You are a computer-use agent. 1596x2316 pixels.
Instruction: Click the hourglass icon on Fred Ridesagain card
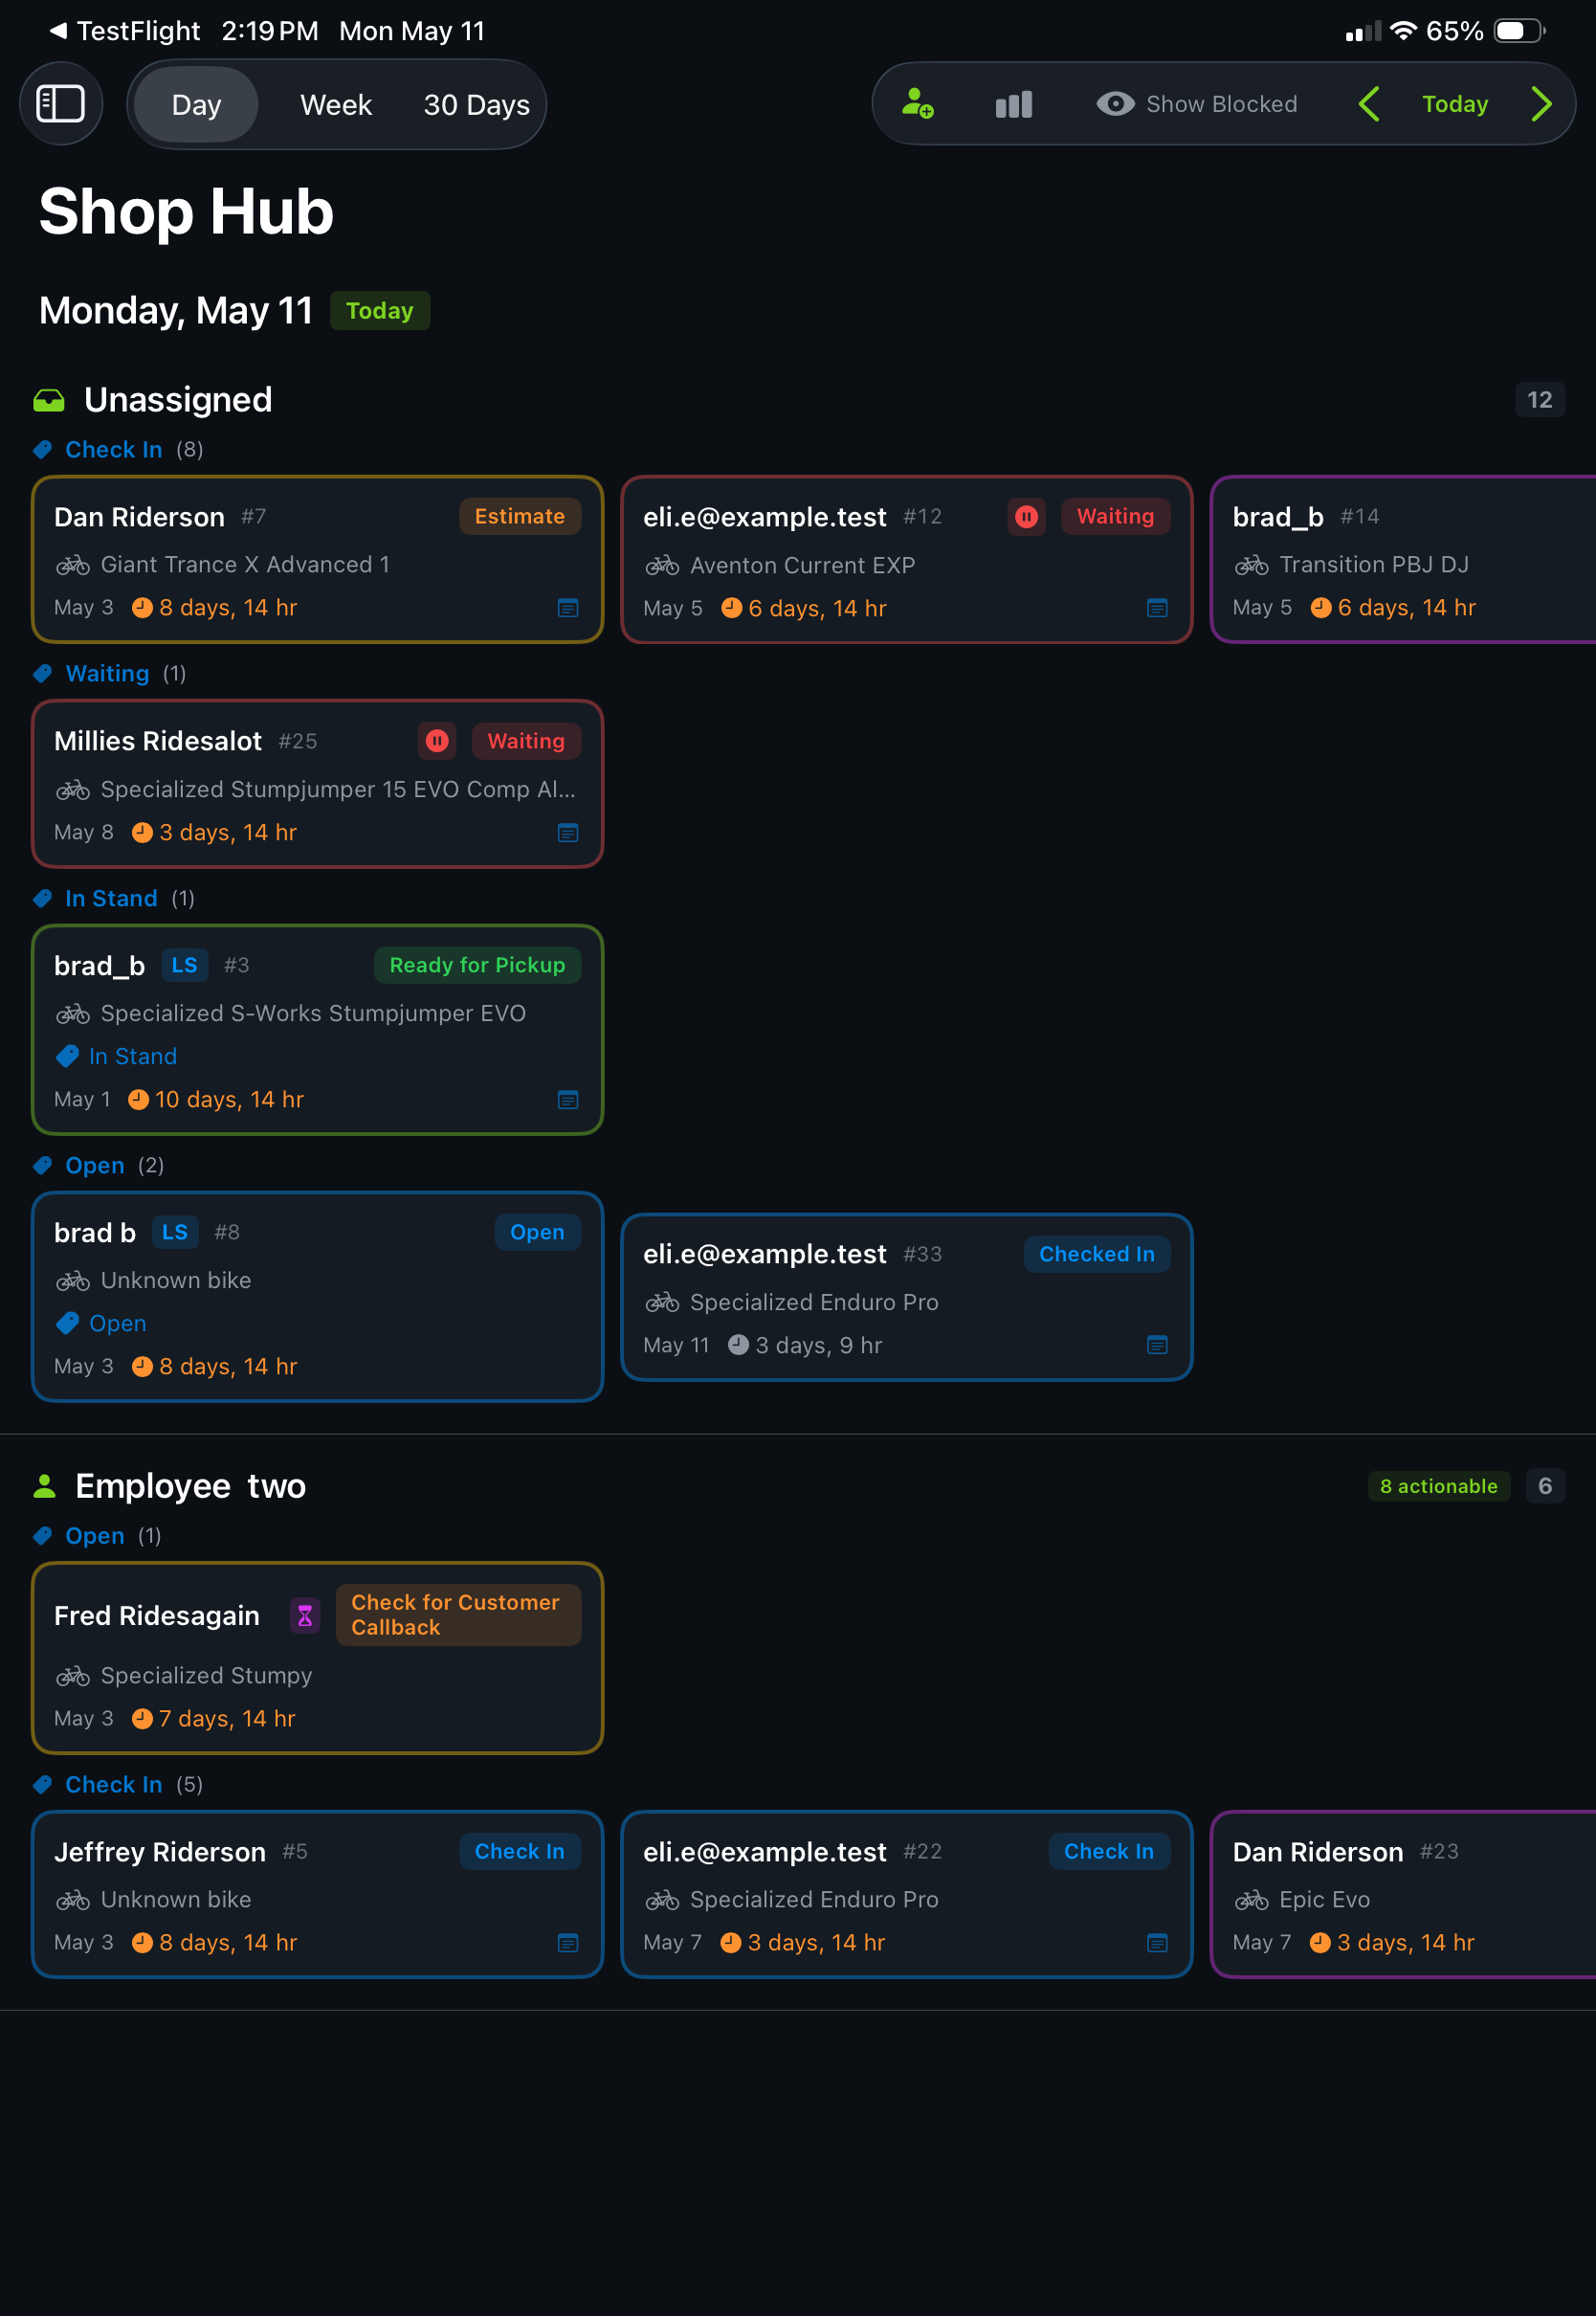point(305,1615)
